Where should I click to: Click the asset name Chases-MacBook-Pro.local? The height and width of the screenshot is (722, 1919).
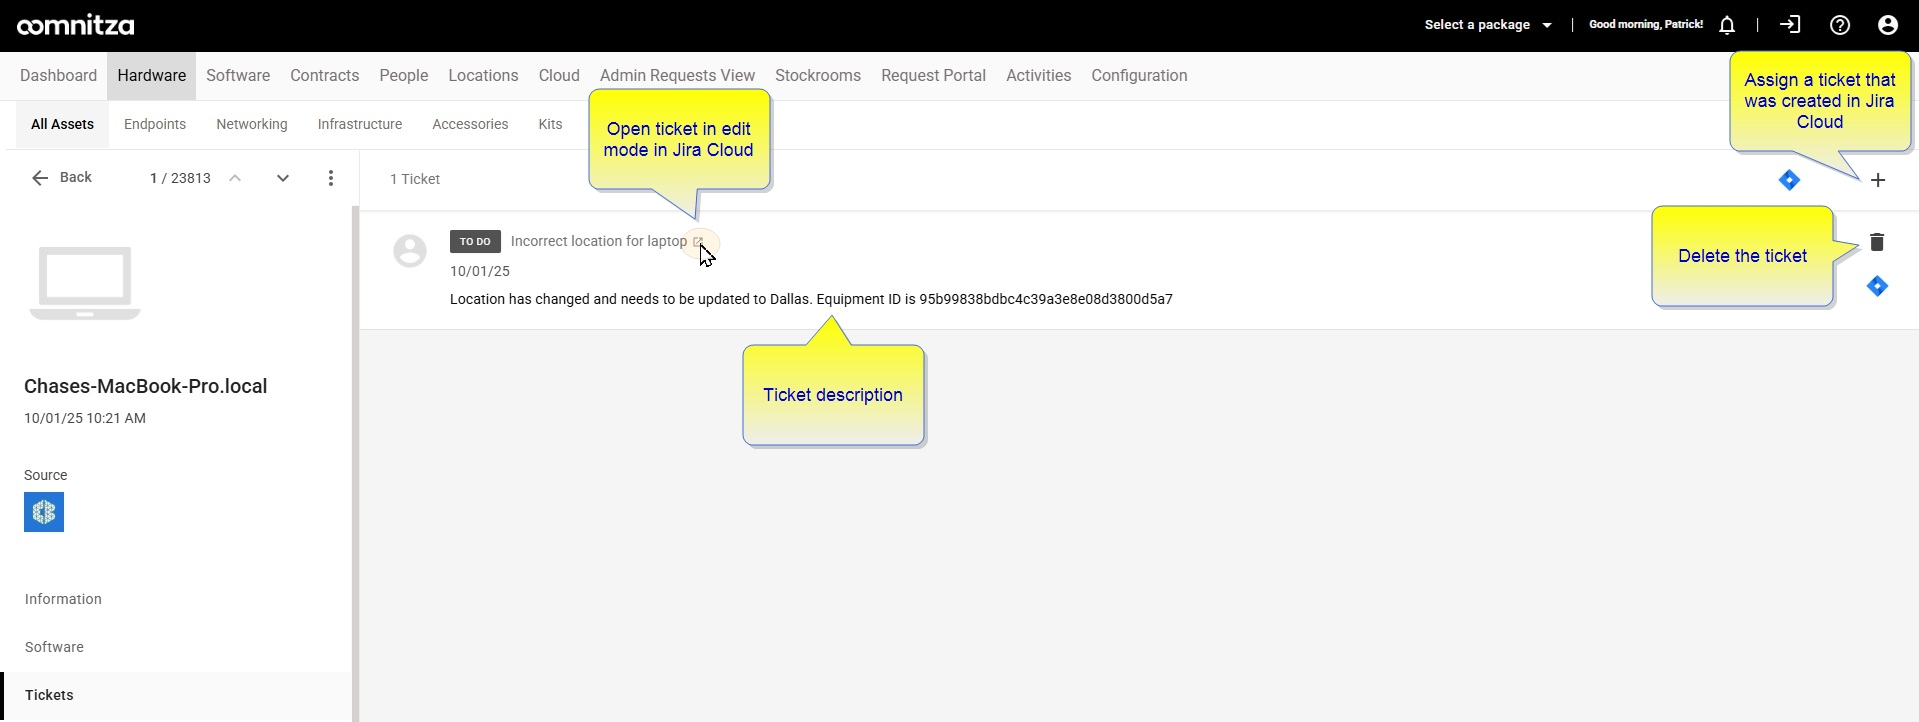[x=146, y=387]
